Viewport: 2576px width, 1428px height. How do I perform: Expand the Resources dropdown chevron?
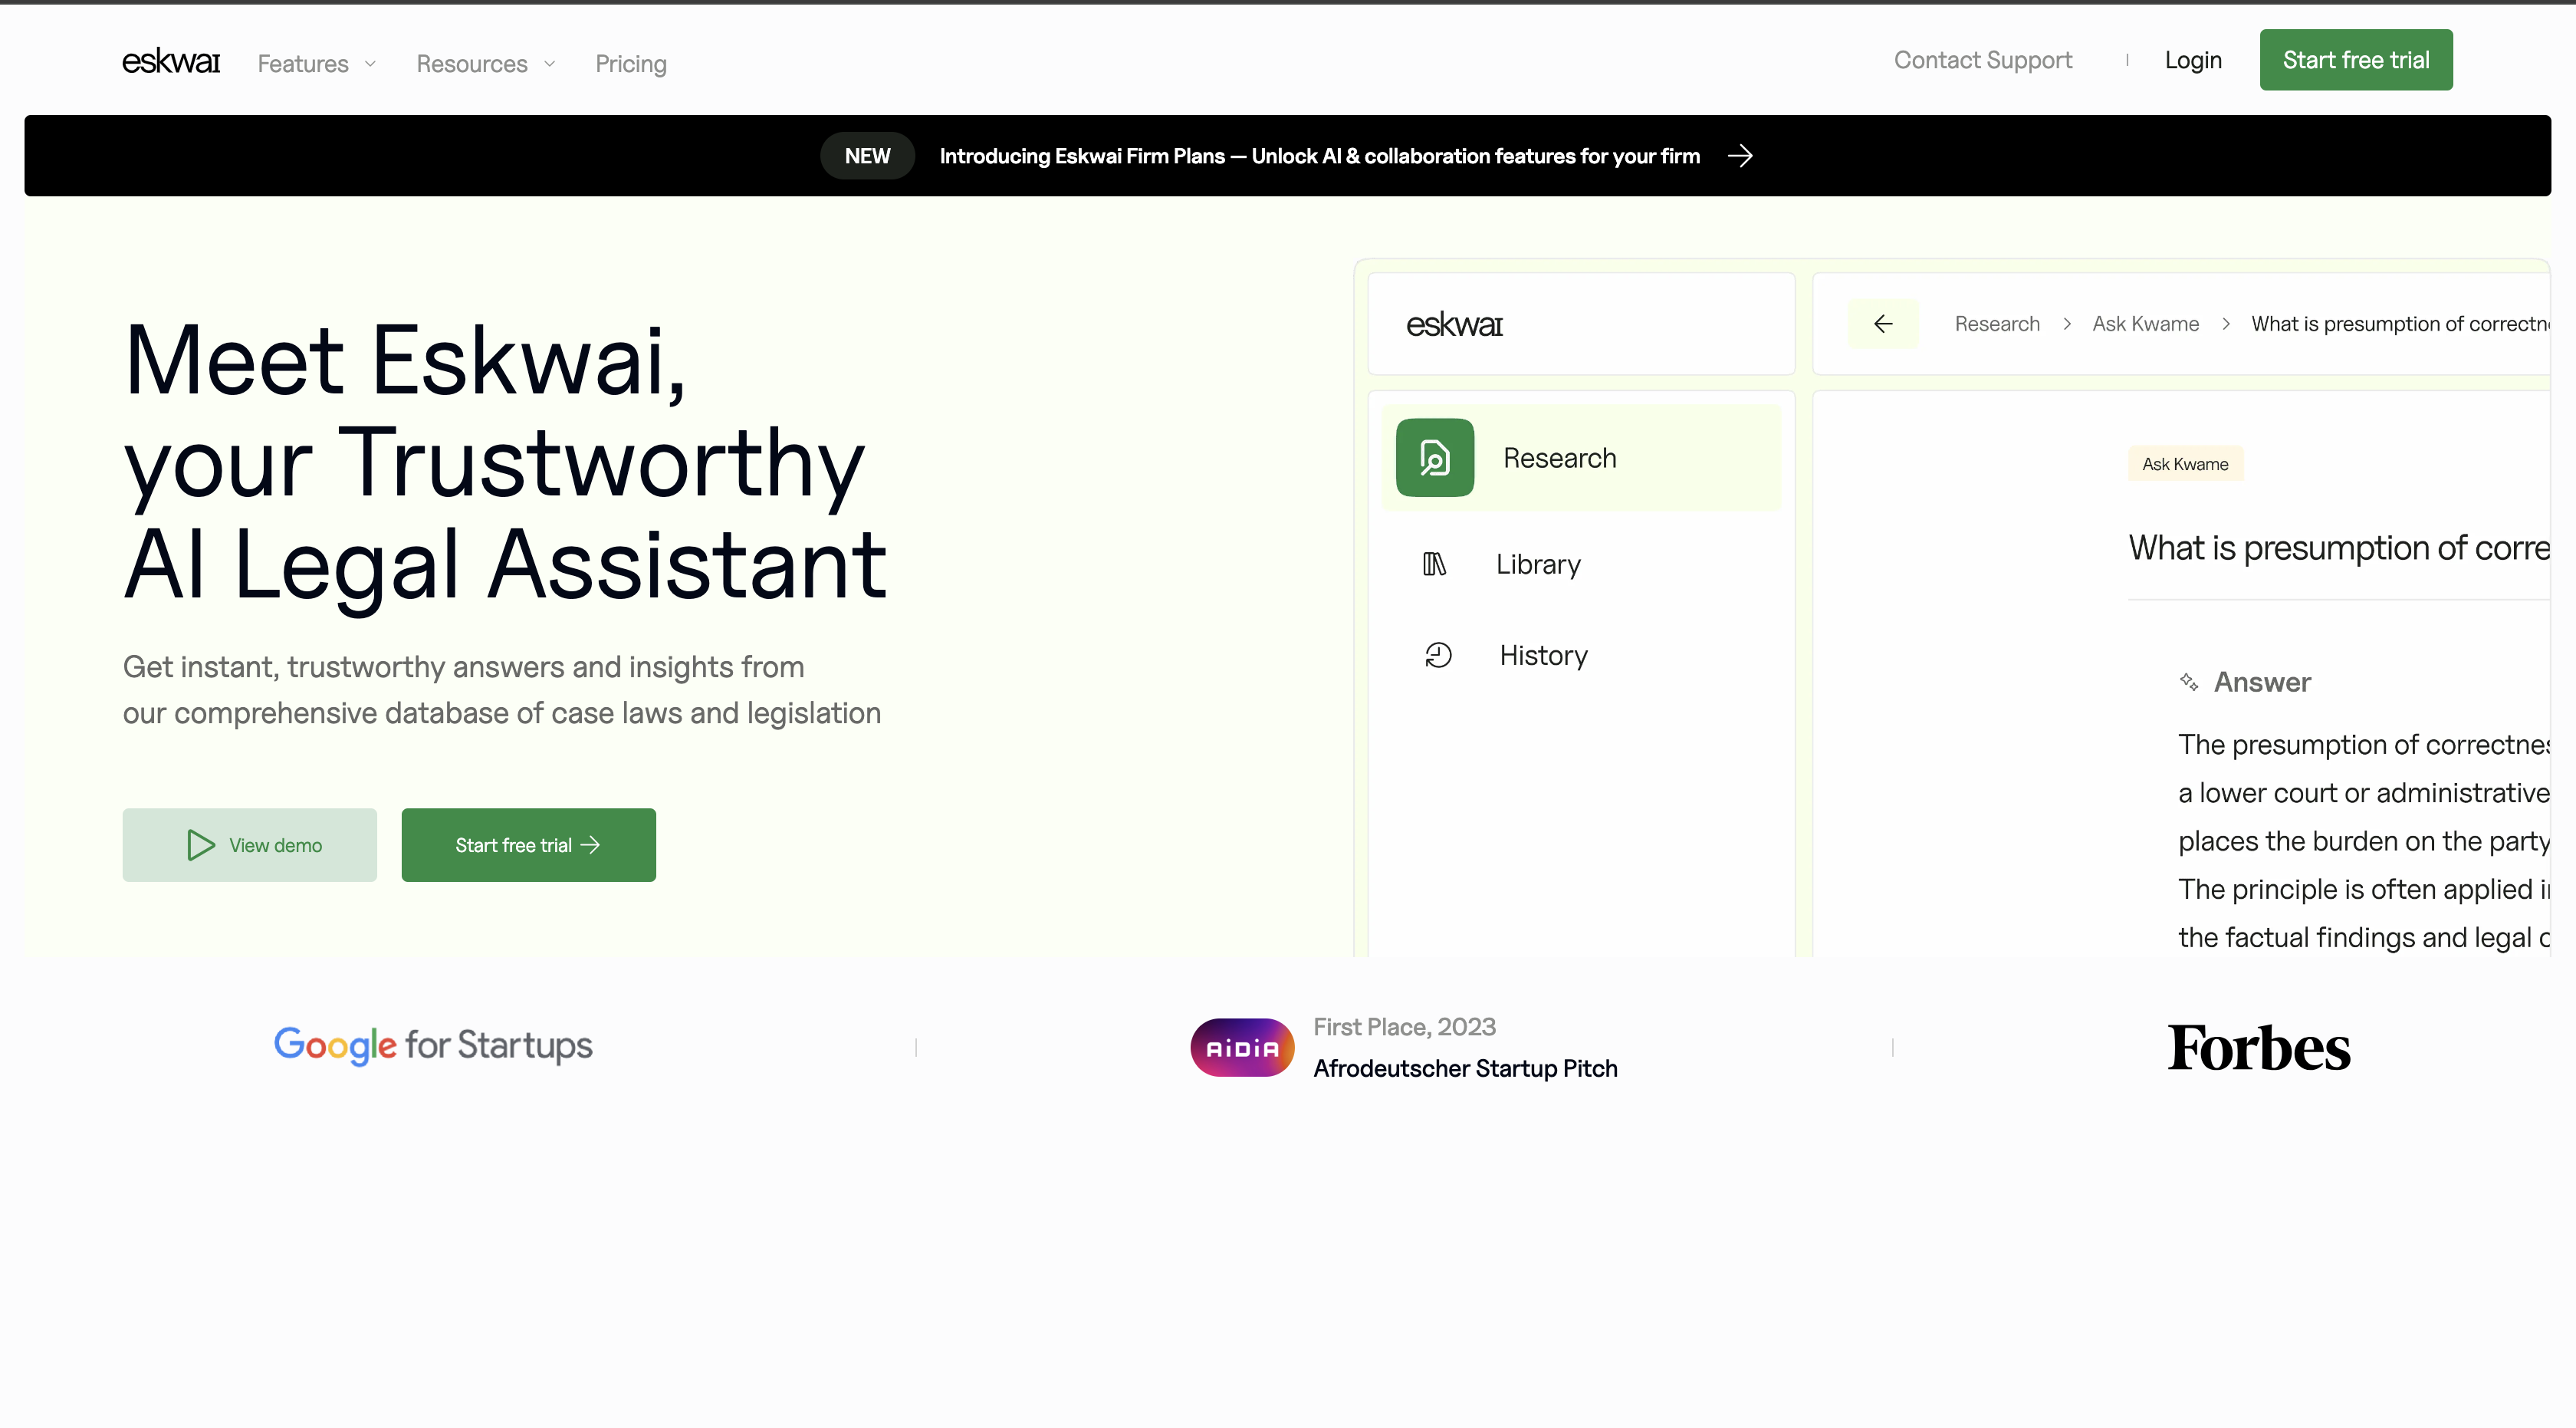[549, 64]
